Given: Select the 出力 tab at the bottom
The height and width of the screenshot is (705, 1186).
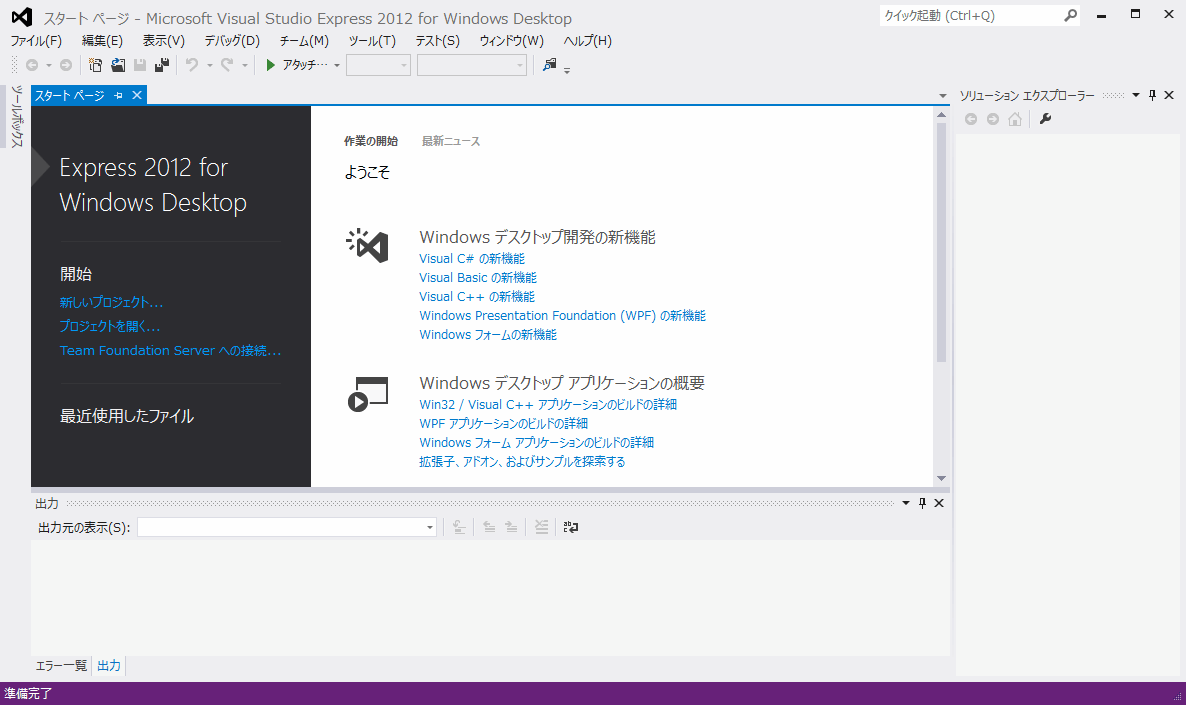Looking at the screenshot, I should click(109, 666).
